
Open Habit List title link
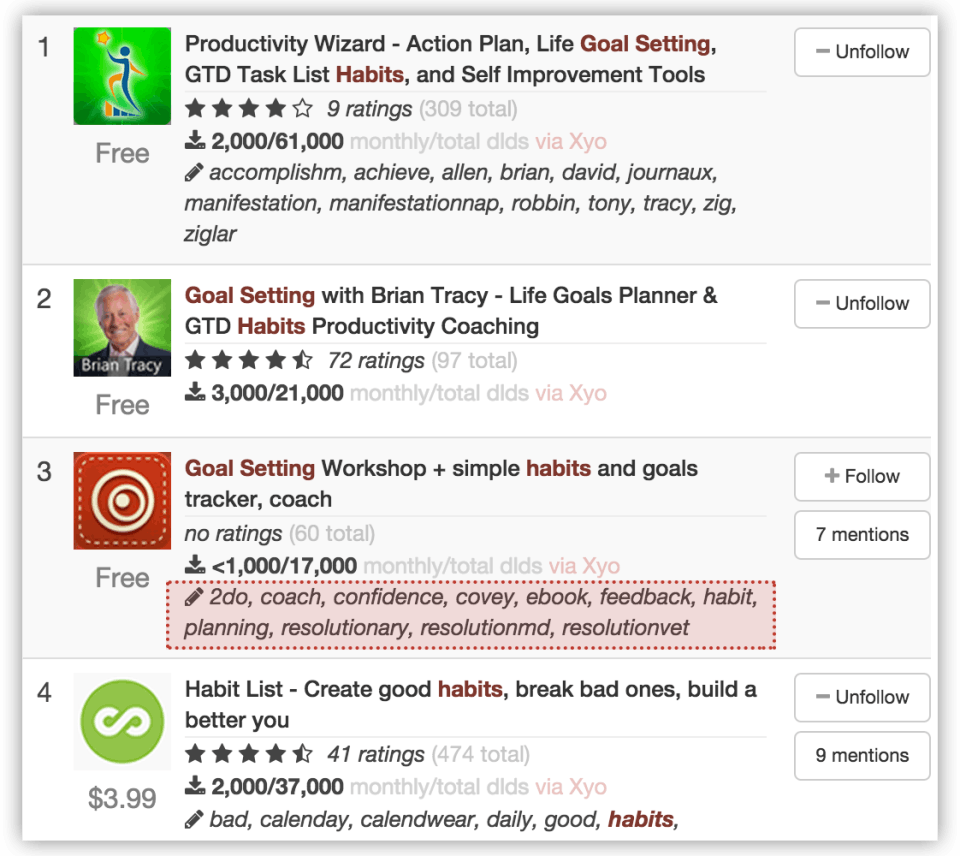point(471,705)
